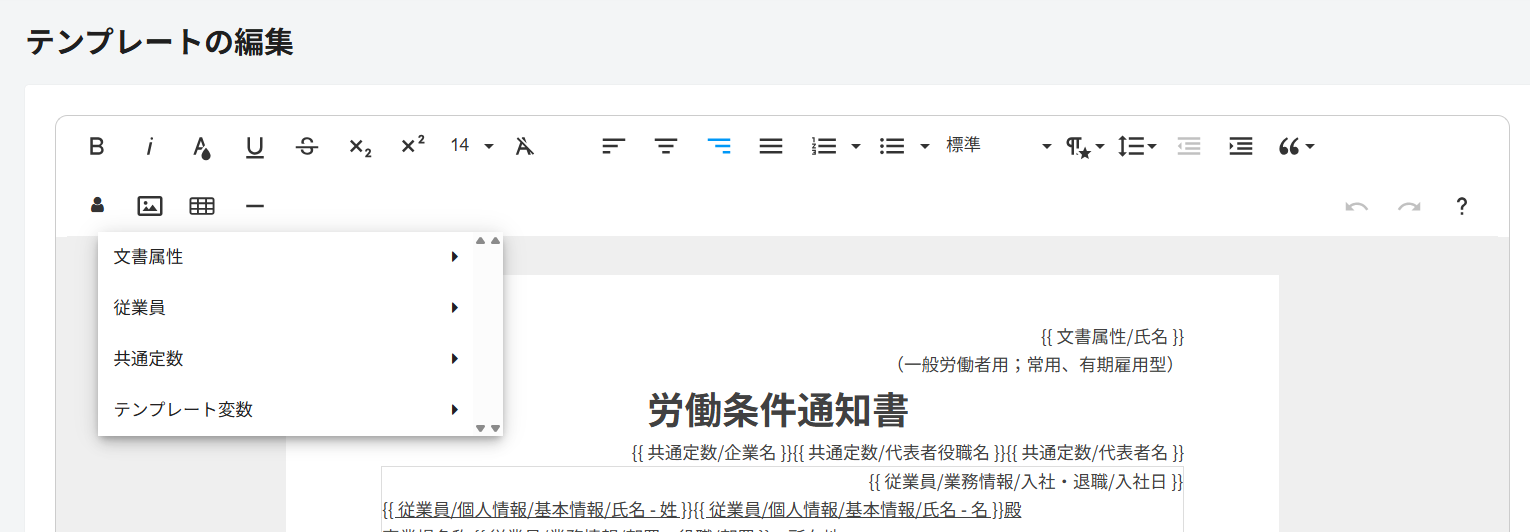The width and height of the screenshot is (1530, 532).
Task: Open the text color picker
Action: click(202, 146)
